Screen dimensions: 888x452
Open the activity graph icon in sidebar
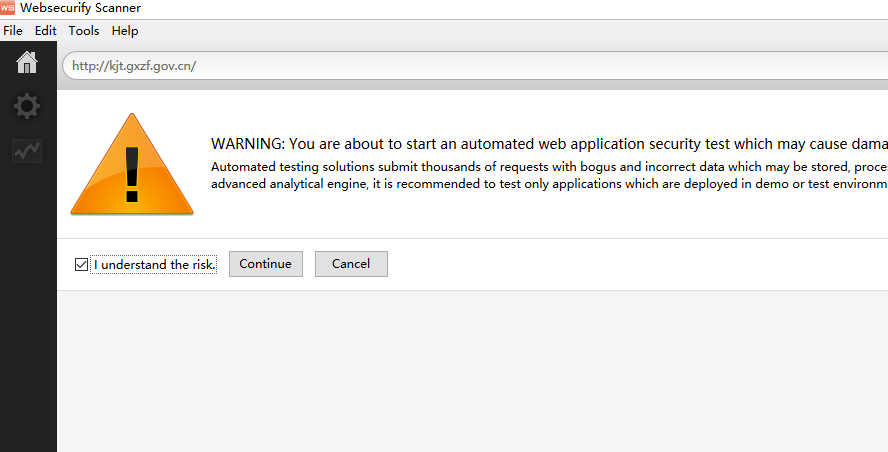click(x=27, y=151)
